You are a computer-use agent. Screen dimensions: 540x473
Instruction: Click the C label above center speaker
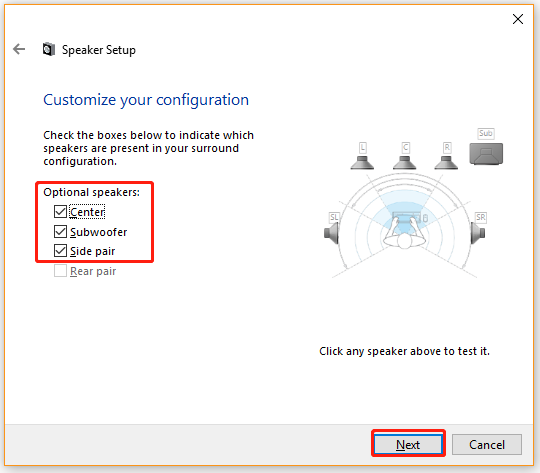click(x=405, y=148)
